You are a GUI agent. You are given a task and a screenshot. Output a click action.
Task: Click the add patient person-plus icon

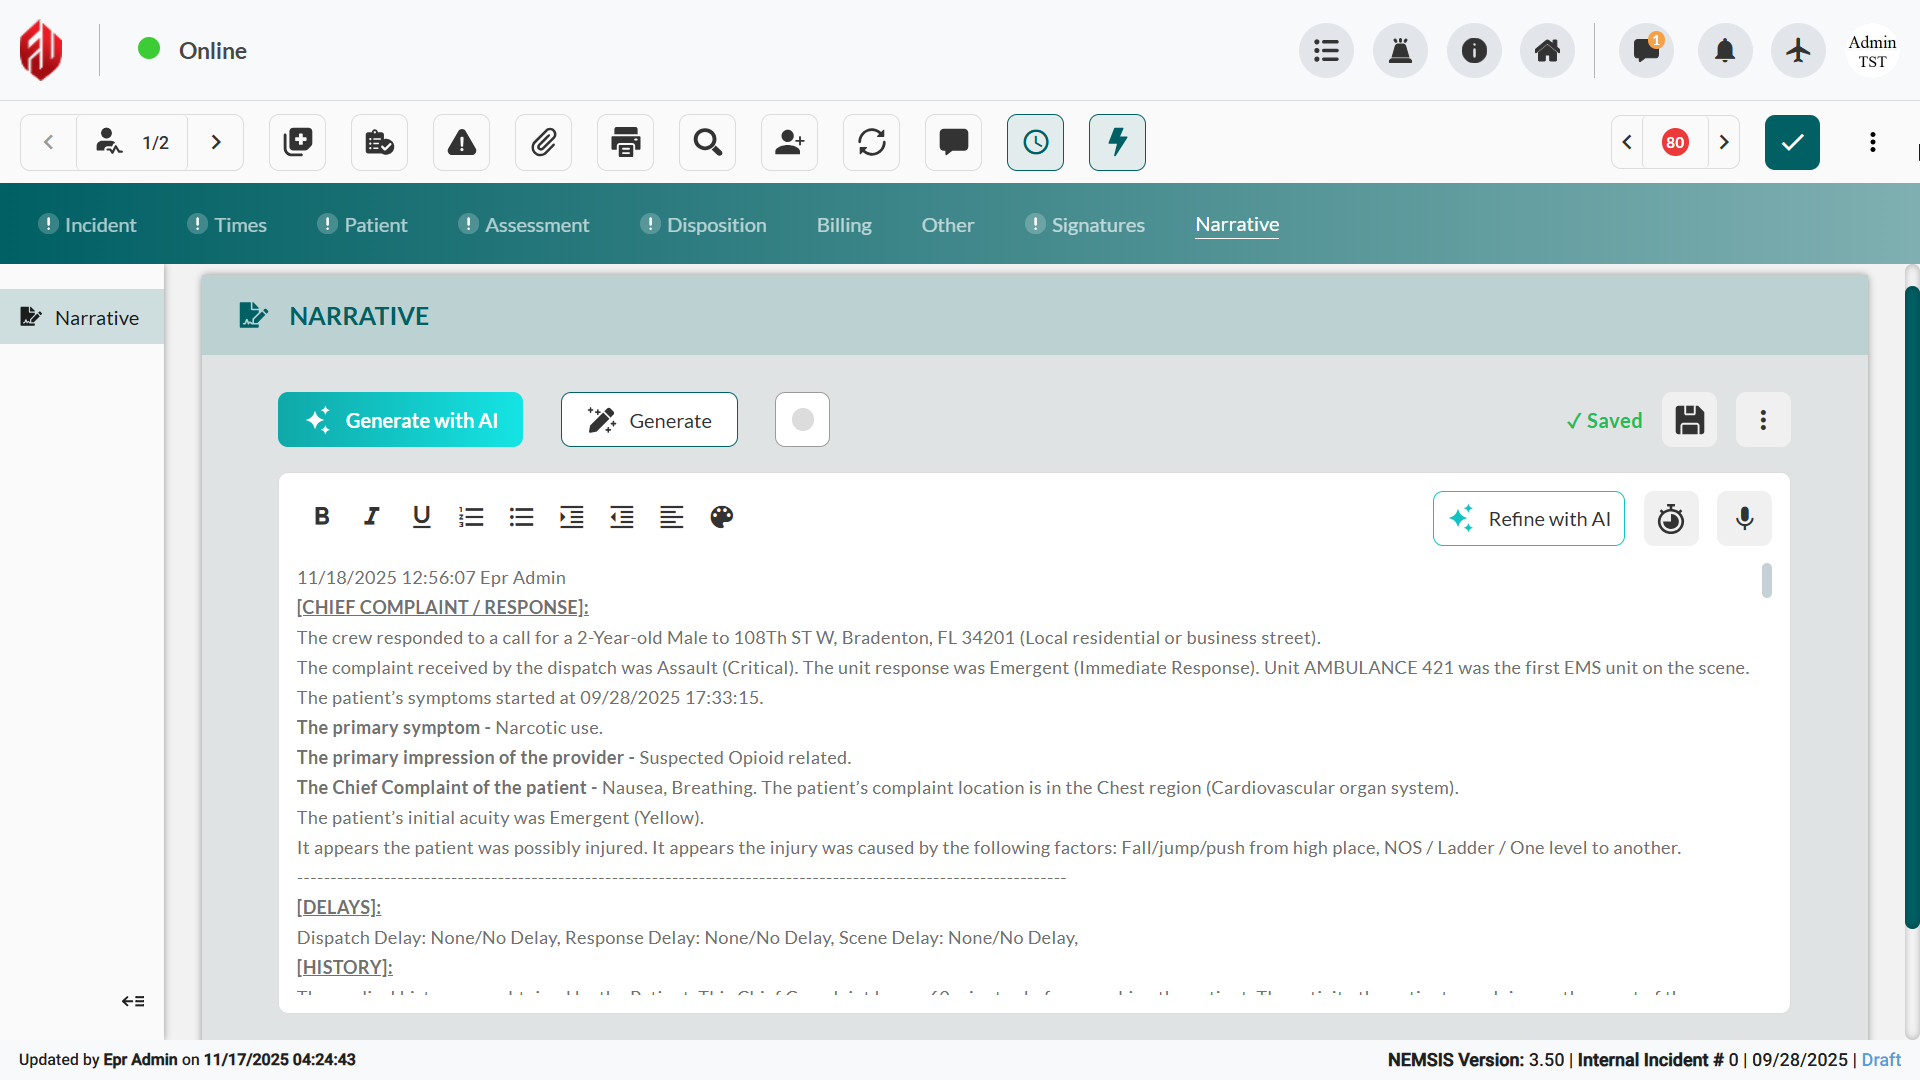(789, 142)
